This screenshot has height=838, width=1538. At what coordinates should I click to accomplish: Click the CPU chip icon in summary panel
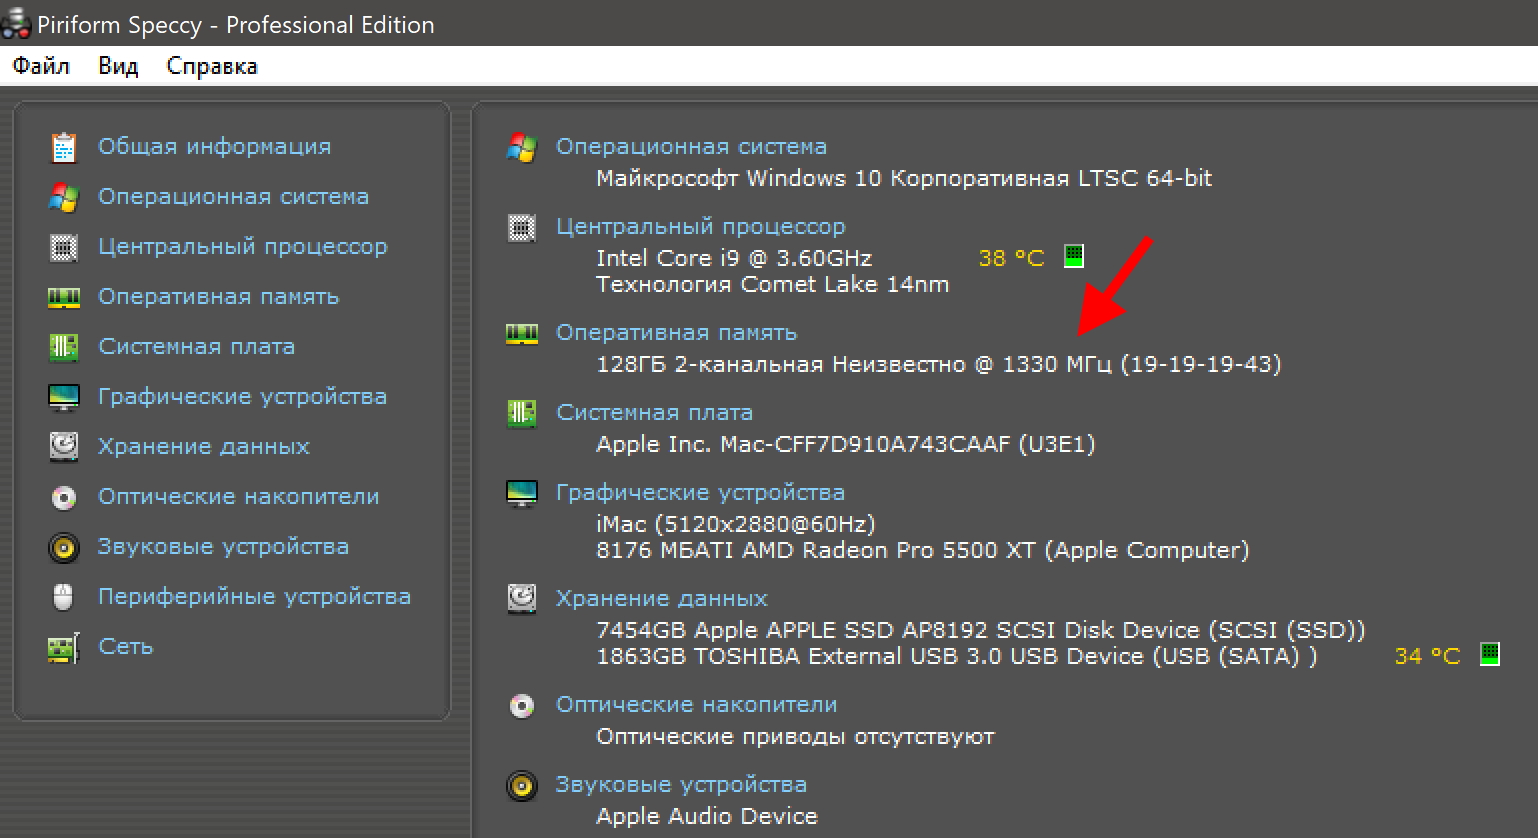pyautogui.click(x=522, y=227)
